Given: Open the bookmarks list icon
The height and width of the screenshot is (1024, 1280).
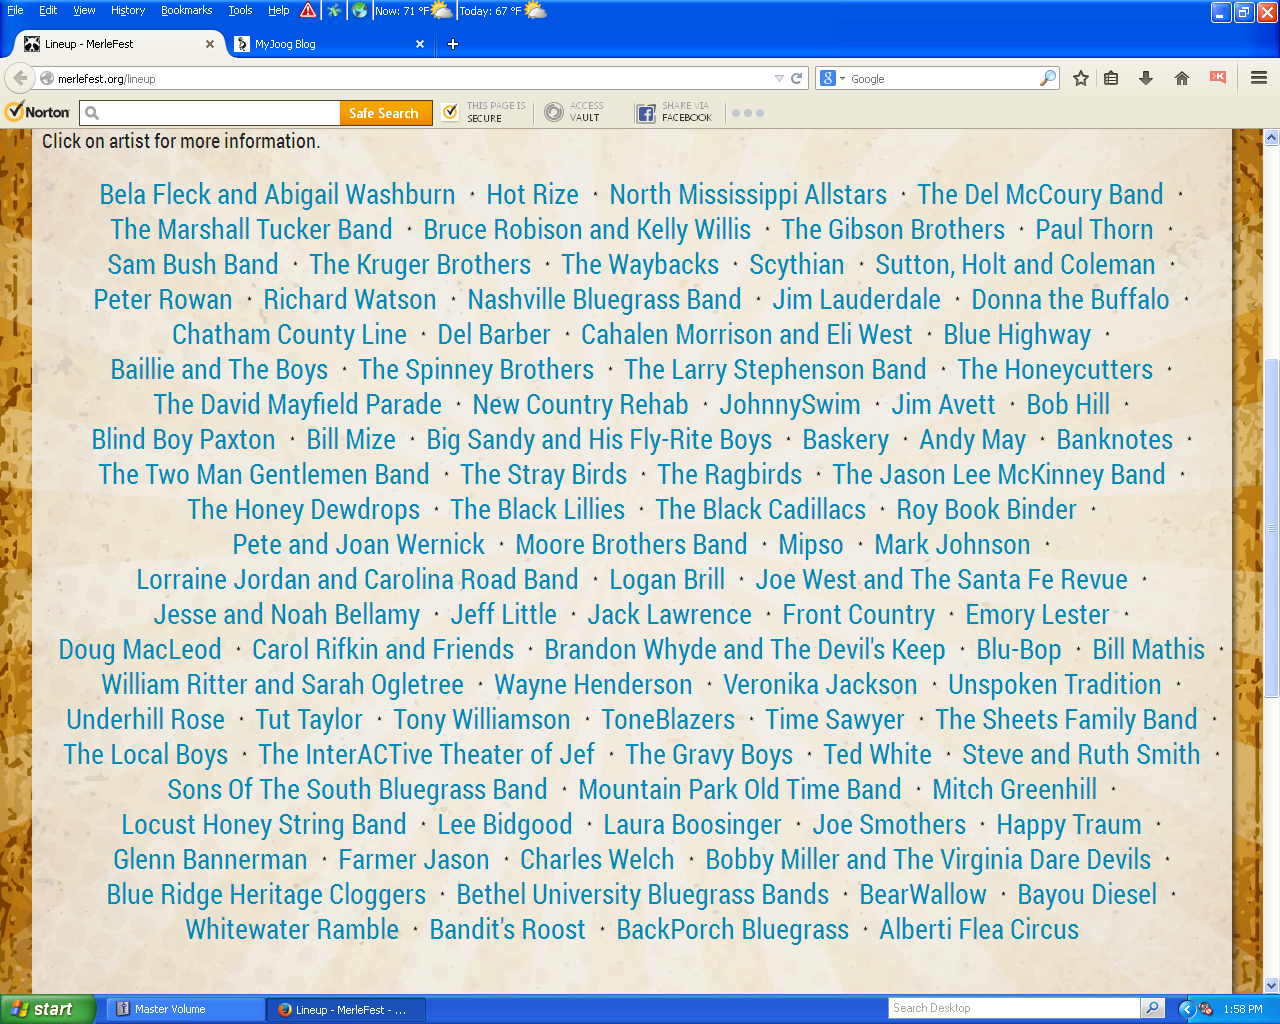Looking at the screenshot, I should (x=1111, y=78).
